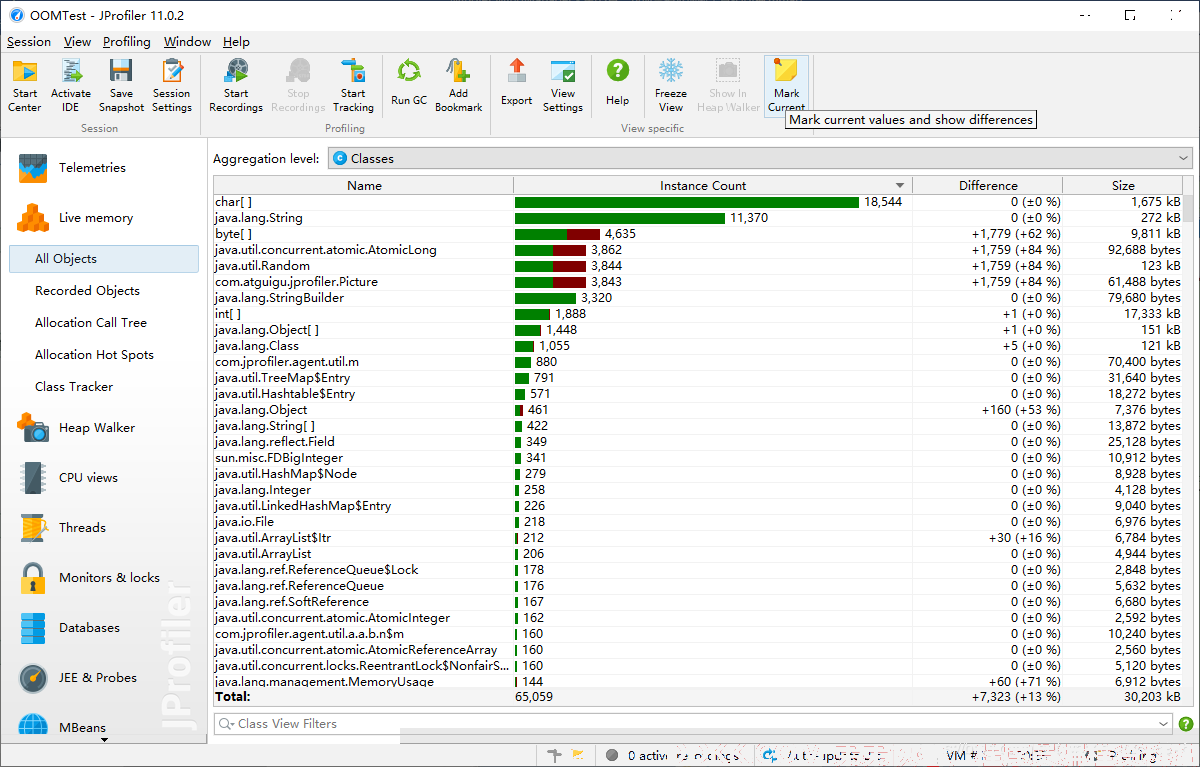The height and width of the screenshot is (767, 1200).
Task: Select the java.lang.management.MemoryUsage row
Action: [699, 681]
